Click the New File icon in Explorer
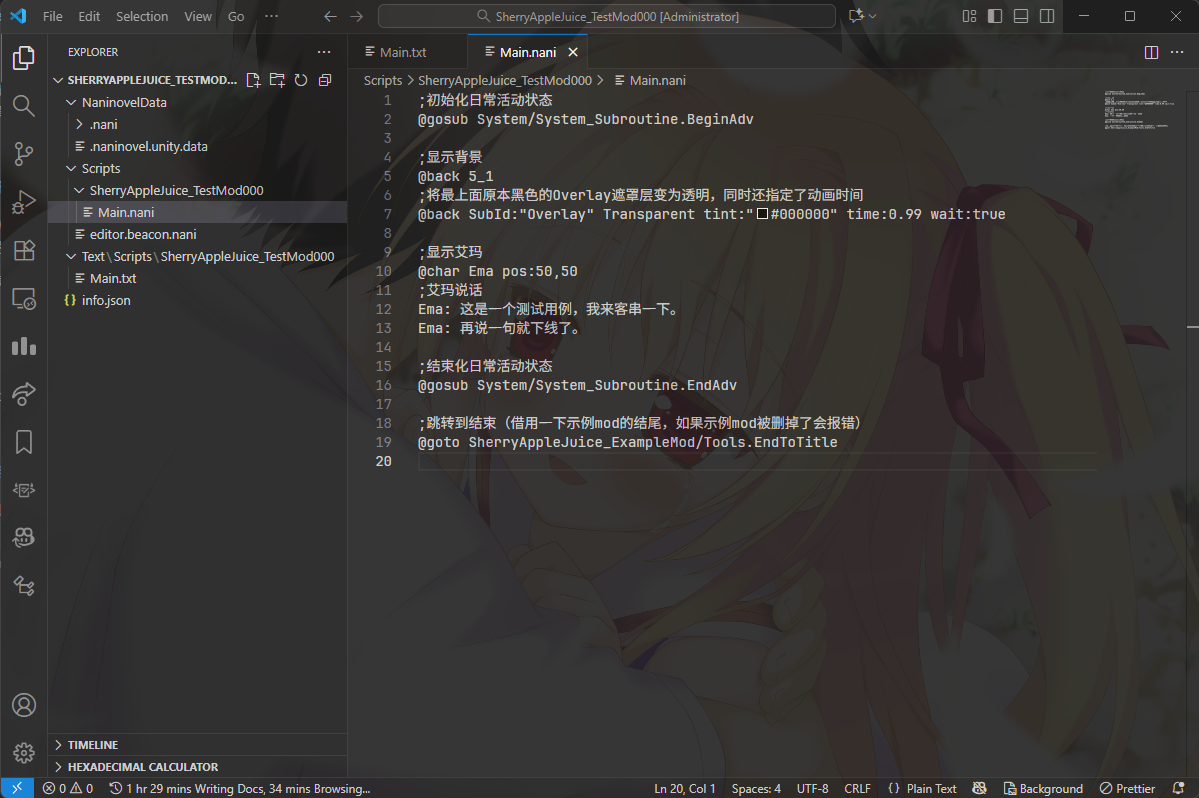Screen dimensions: 1199x798 (x=253, y=79)
